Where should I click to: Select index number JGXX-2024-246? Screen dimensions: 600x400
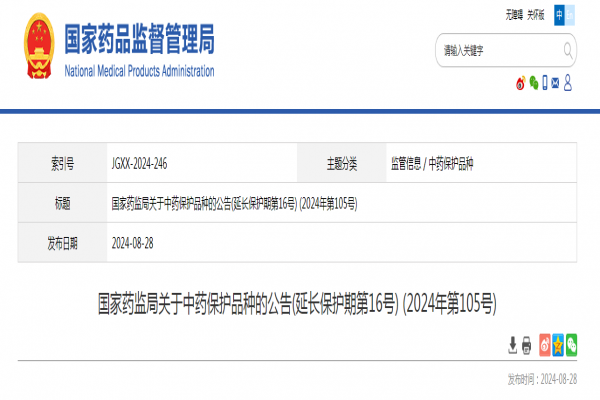pos(139,163)
